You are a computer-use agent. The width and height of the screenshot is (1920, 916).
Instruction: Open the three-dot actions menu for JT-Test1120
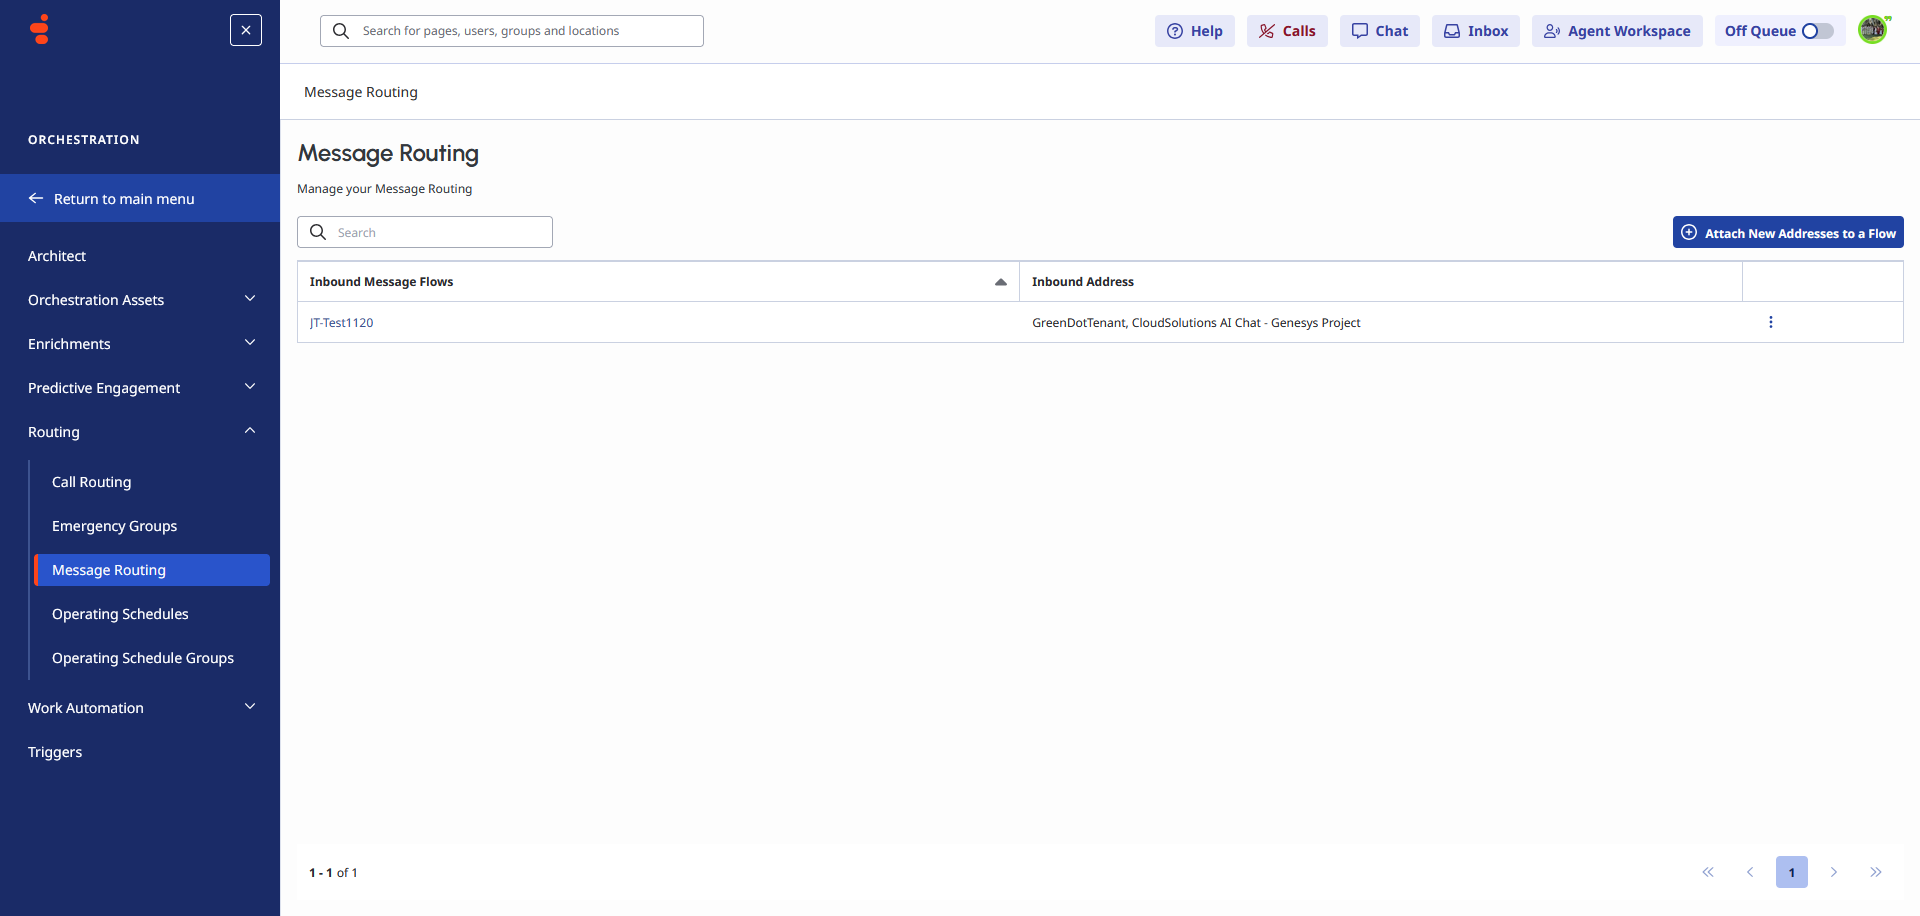coord(1770,322)
